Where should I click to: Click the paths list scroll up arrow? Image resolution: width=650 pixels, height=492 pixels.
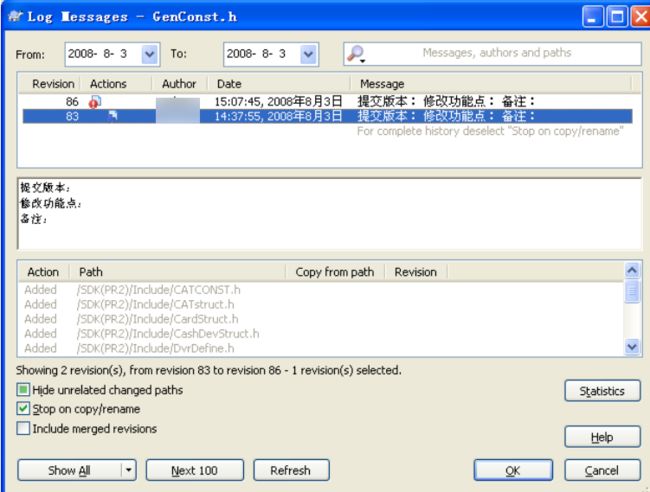[632, 271]
